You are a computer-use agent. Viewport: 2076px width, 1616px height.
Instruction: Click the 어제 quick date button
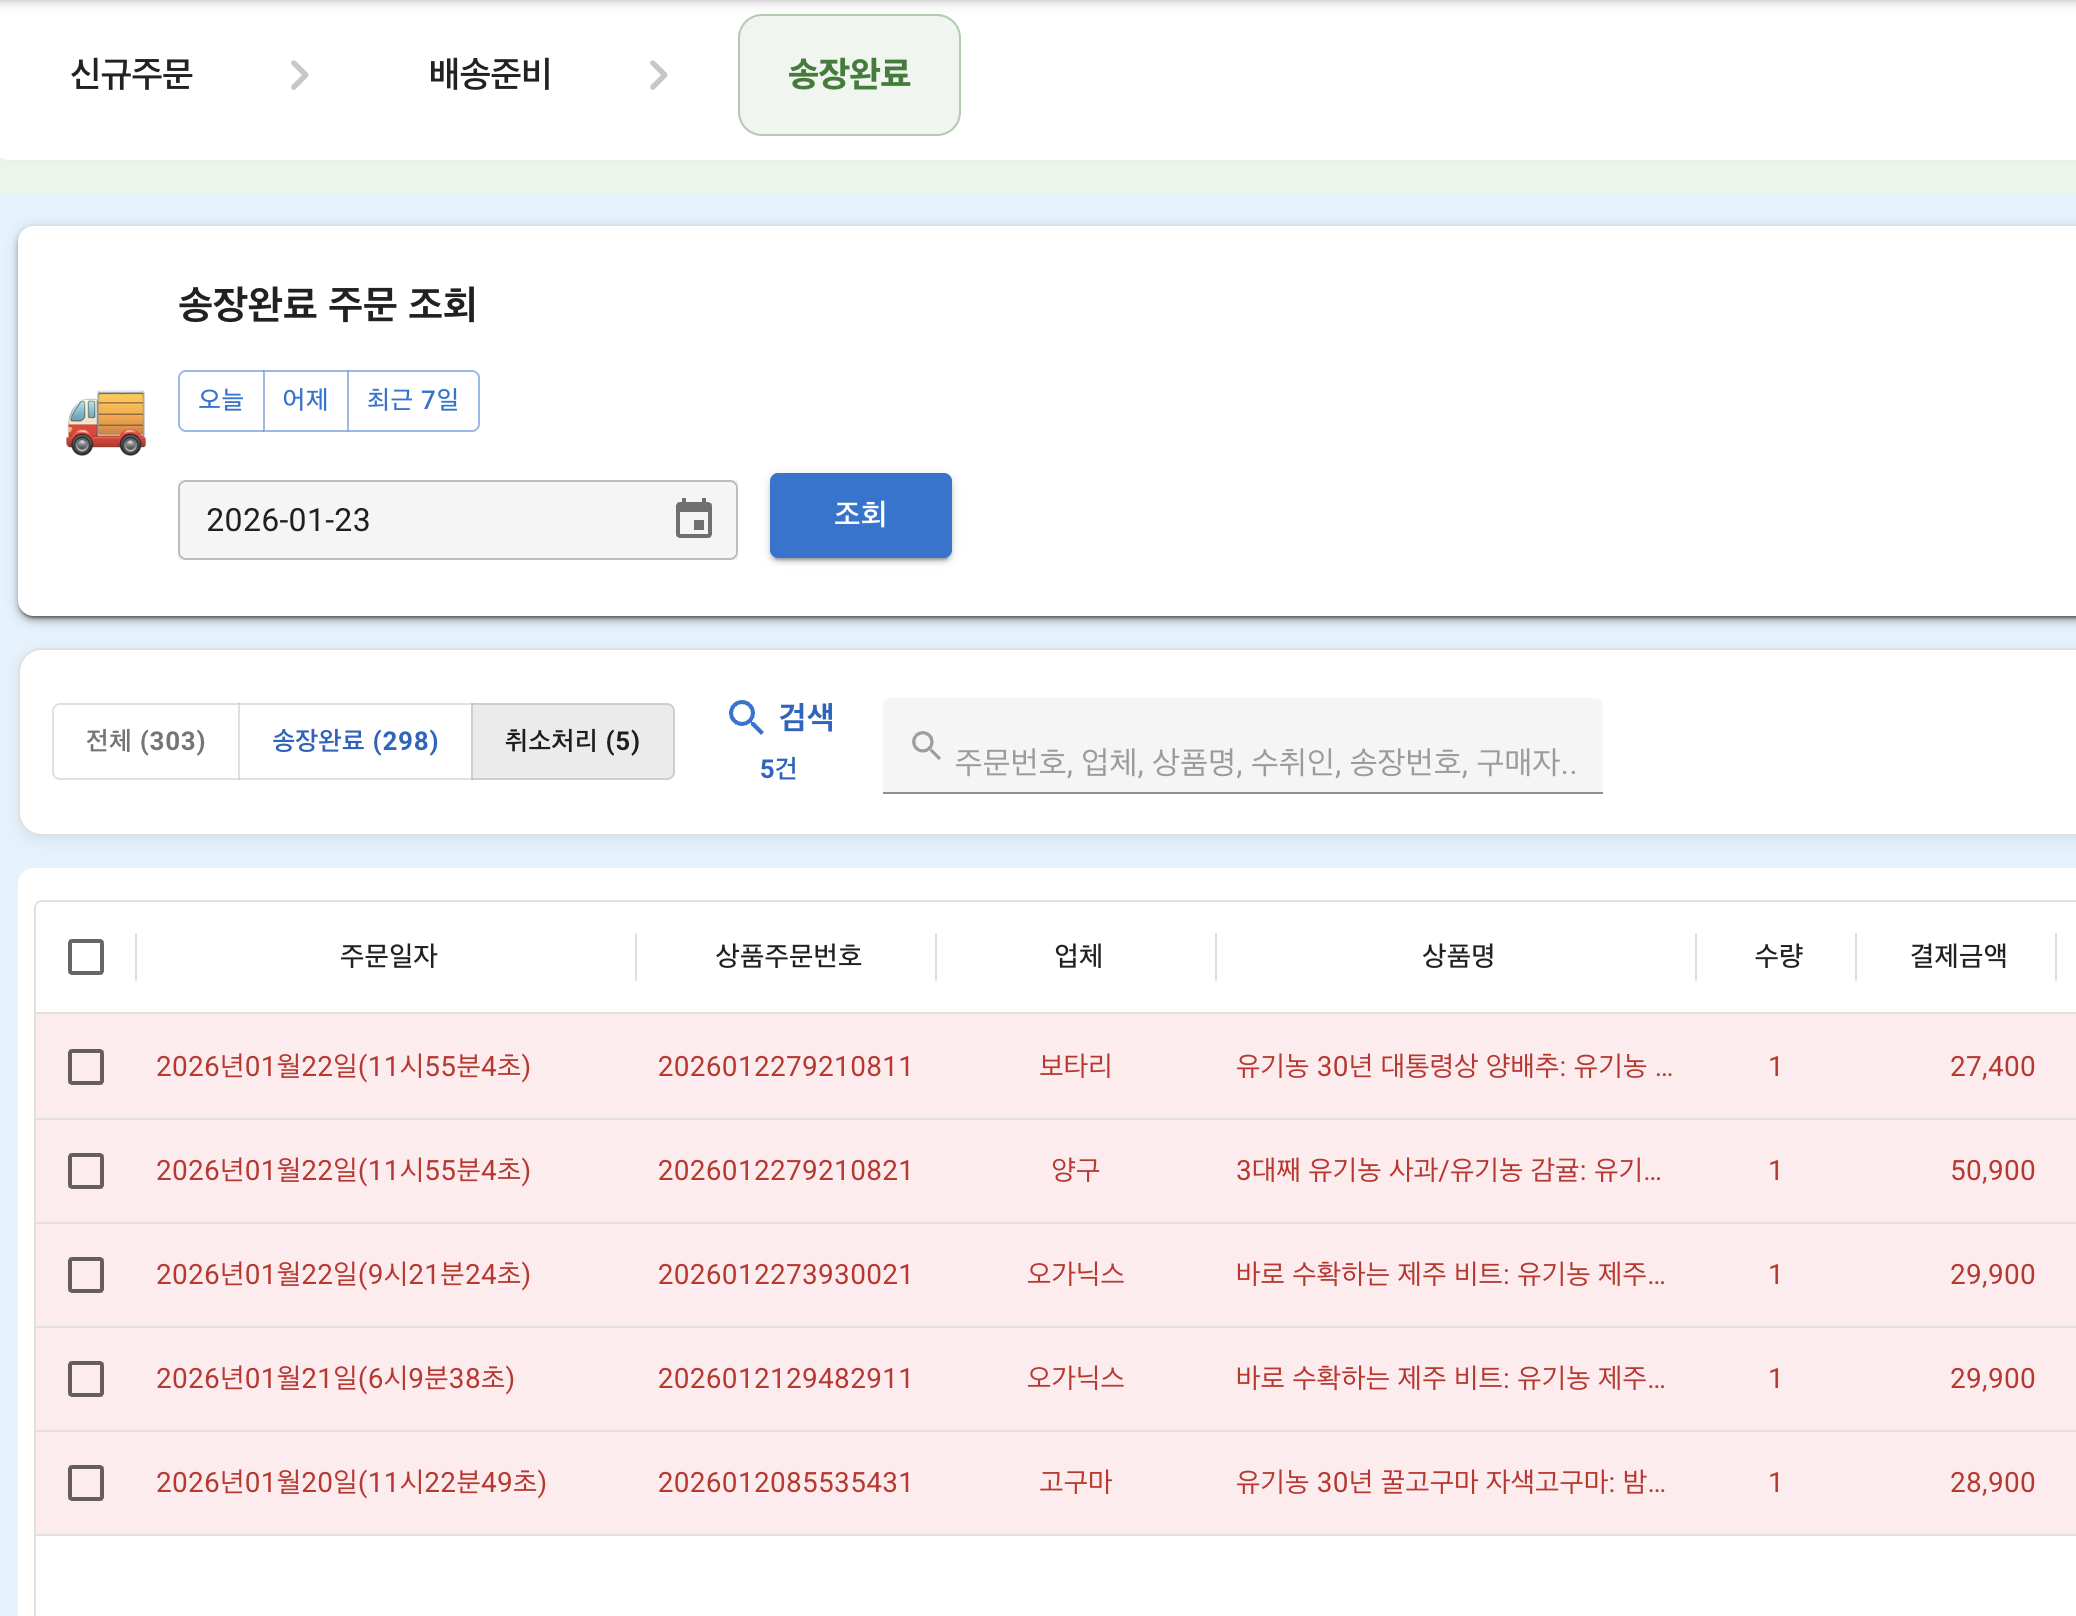pyautogui.click(x=305, y=400)
